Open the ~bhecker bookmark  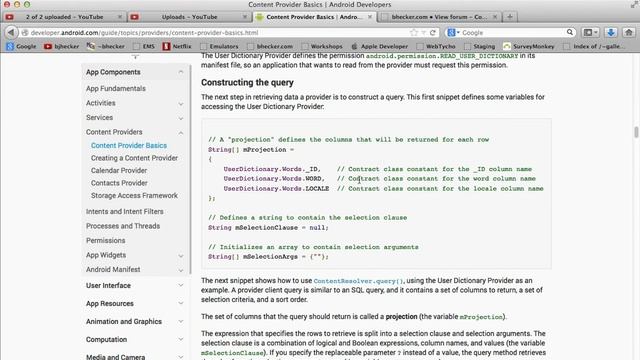click(x=106, y=47)
